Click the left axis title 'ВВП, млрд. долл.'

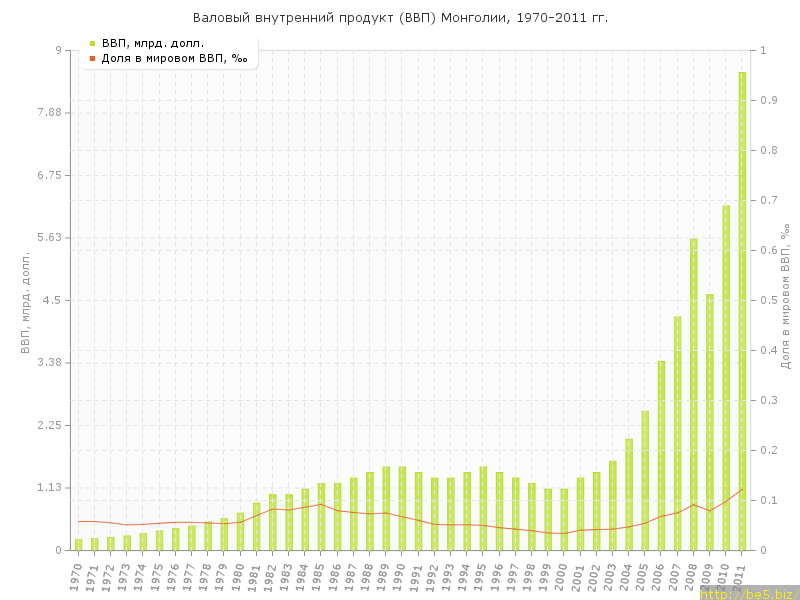[x=25, y=300]
